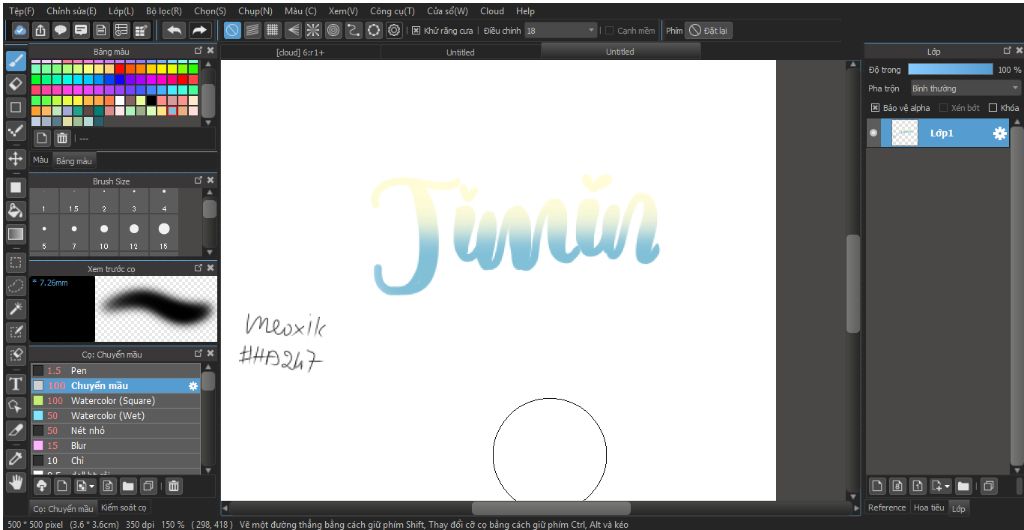Enable the Canh mềm checkbox

(x=609, y=31)
